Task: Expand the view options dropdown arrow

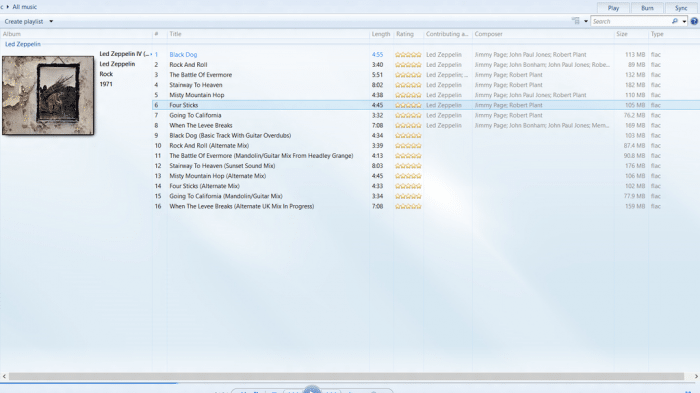Action: (x=586, y=21)
